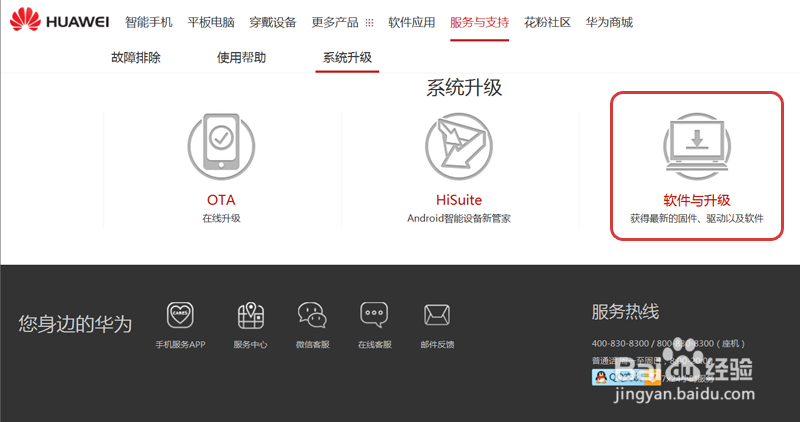The image size is (800, 422).
Task: Open the 智能手机 menu
Action: point(148,22)
